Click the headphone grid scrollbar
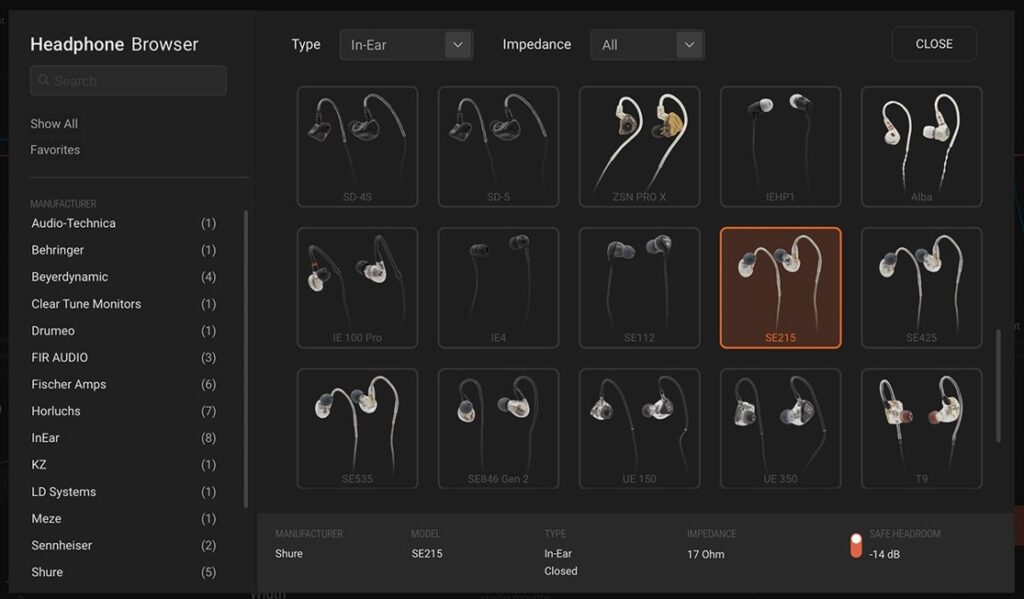 998,386
